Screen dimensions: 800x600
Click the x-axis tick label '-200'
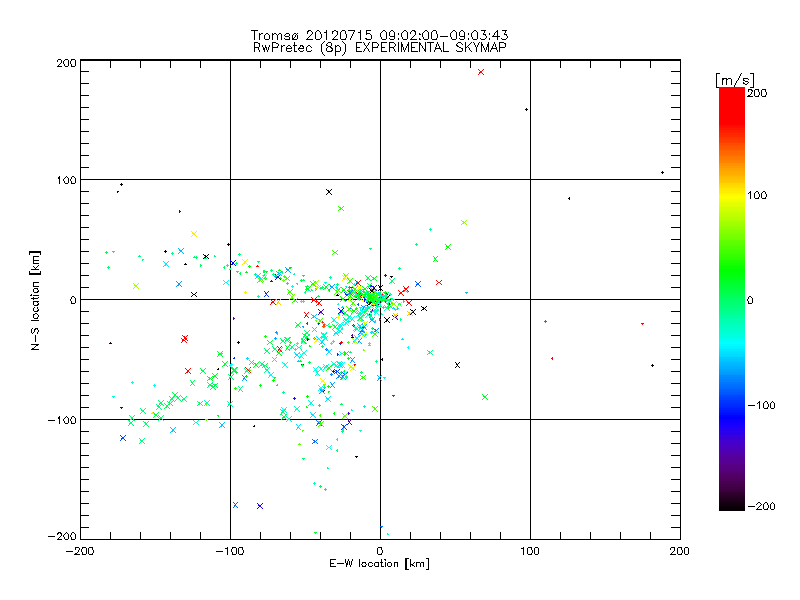point(80,551)
